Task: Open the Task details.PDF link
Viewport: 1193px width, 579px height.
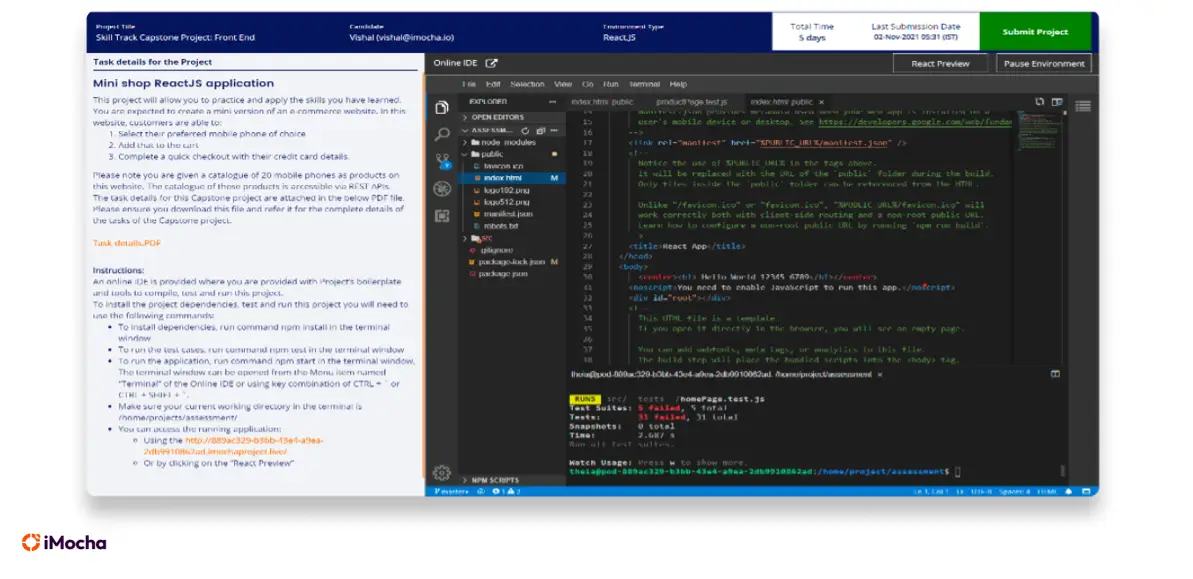Action: 127,243
